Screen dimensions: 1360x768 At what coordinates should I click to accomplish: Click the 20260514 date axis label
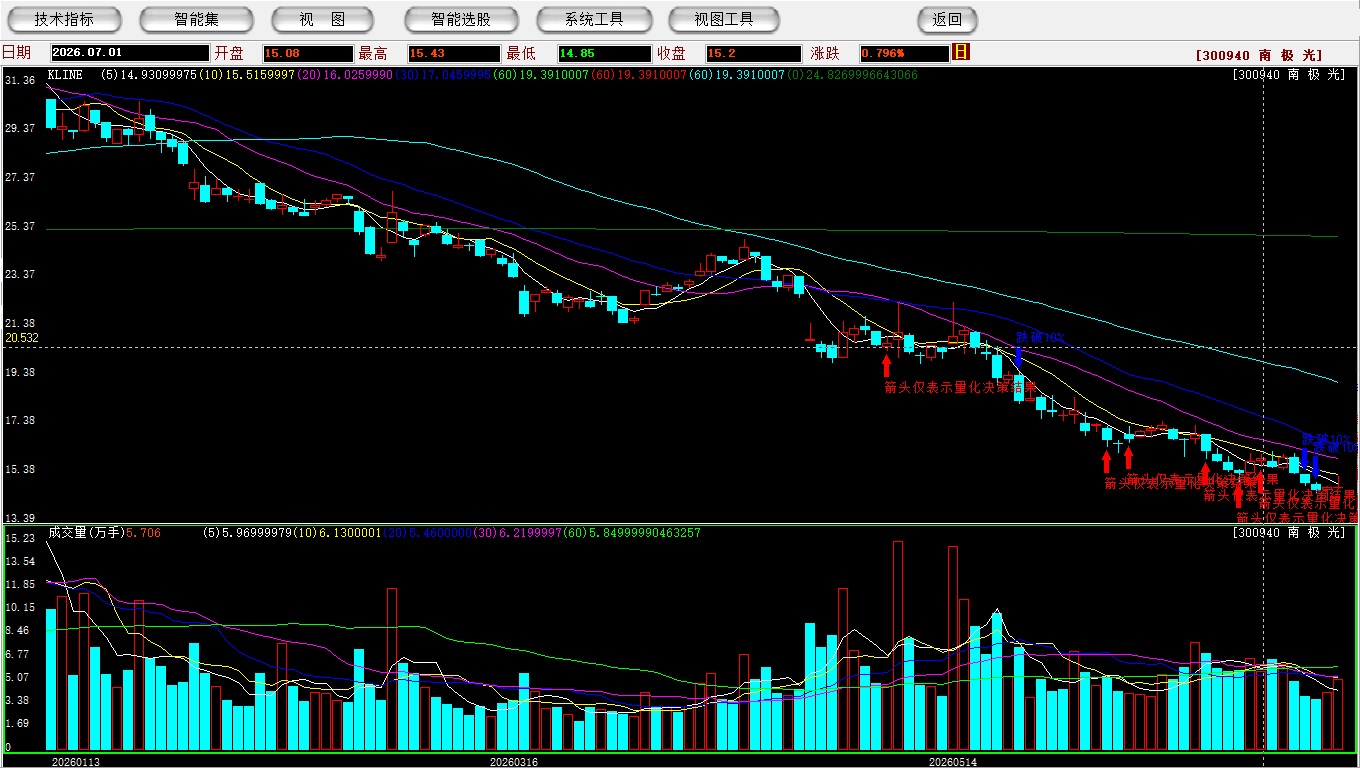[x=953, y=761]
